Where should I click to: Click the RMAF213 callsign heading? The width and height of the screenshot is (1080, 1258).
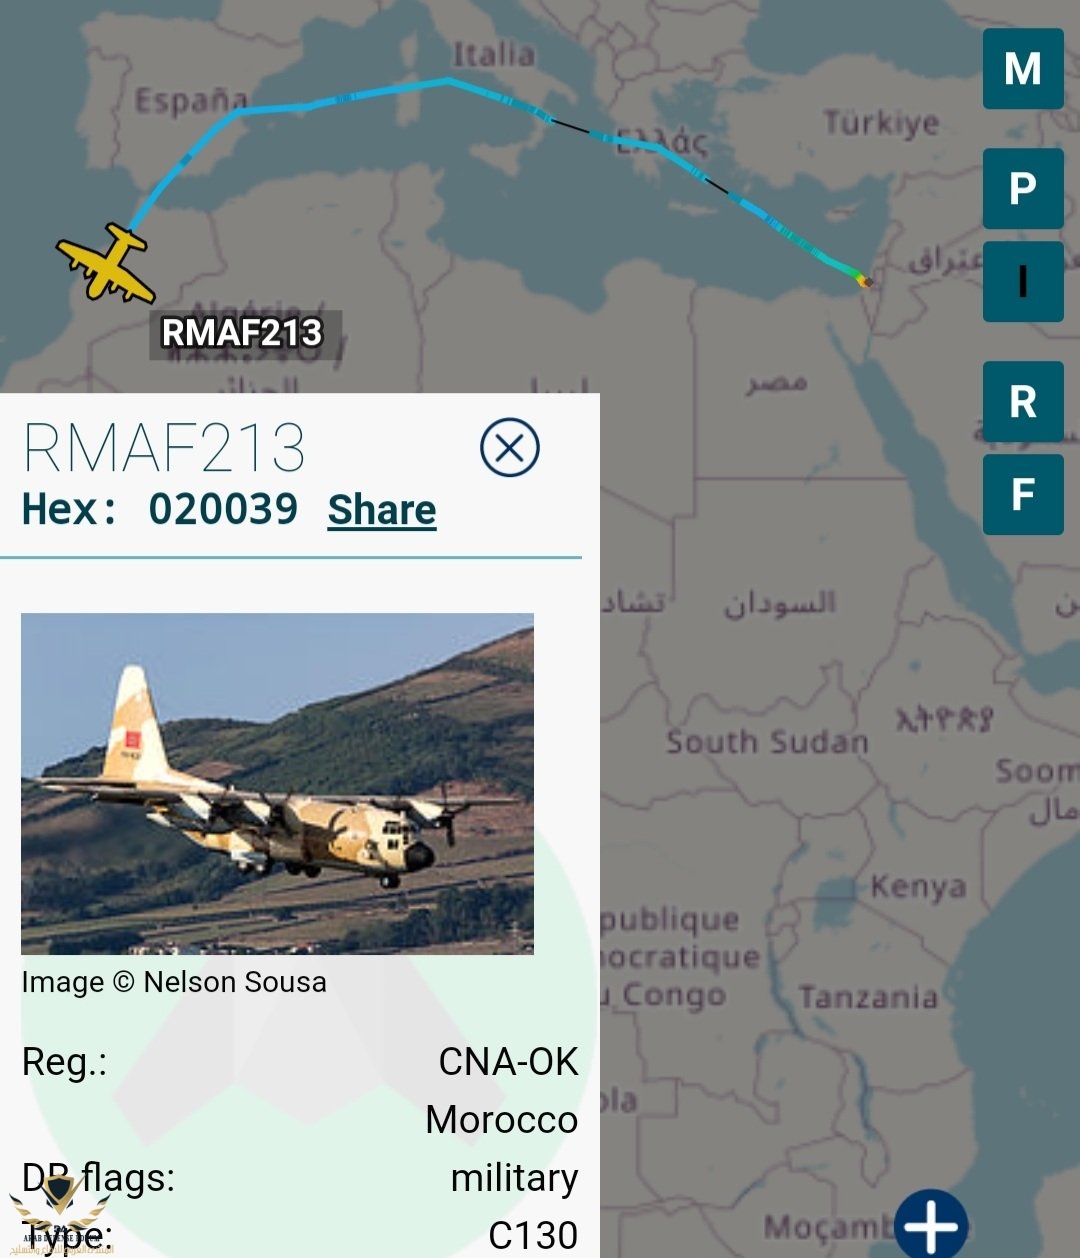coord(164,447)
